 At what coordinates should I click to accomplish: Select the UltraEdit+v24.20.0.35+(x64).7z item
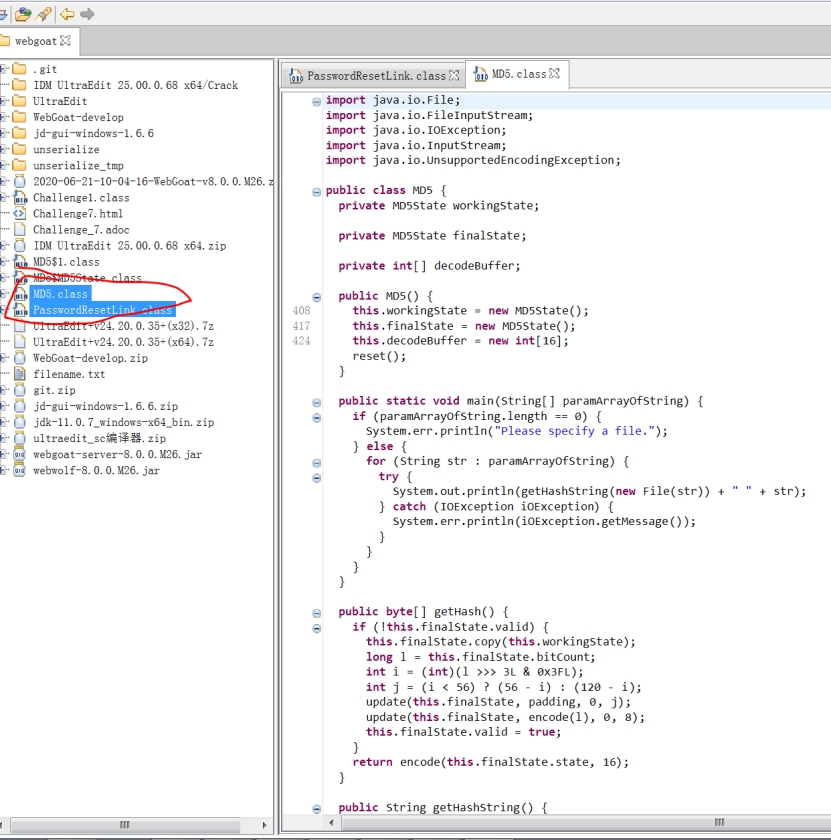coord(123,342)
